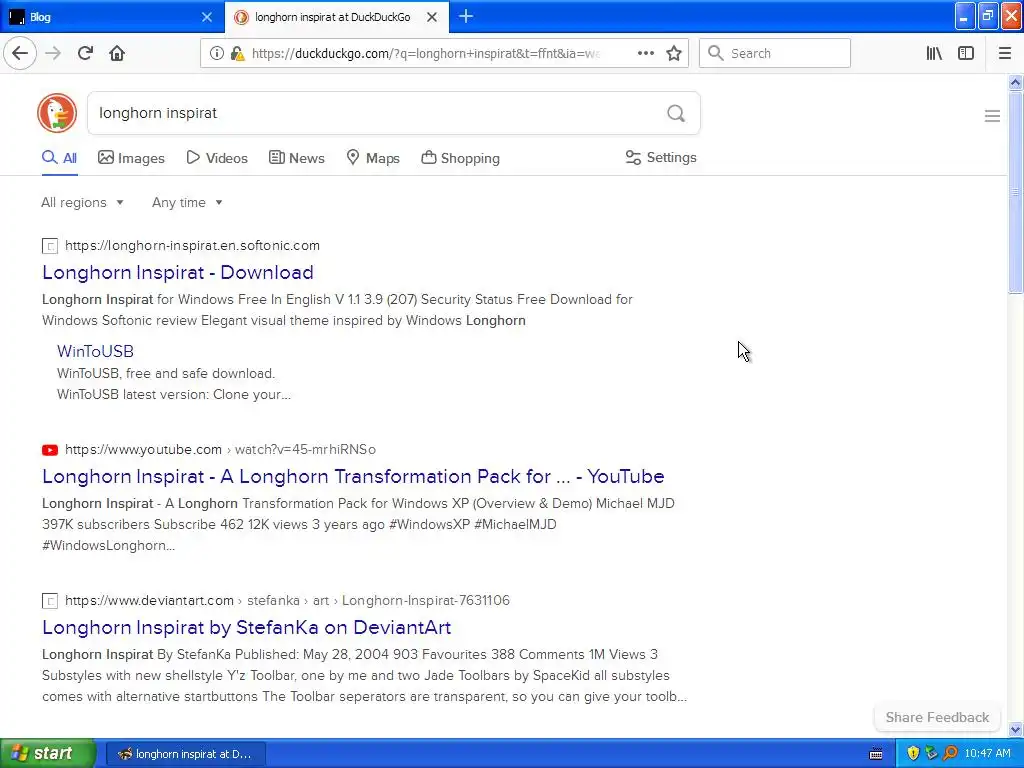Open a new tab with plus button
Viewport: 1024px width, 768px height.
tap(466, 17)
